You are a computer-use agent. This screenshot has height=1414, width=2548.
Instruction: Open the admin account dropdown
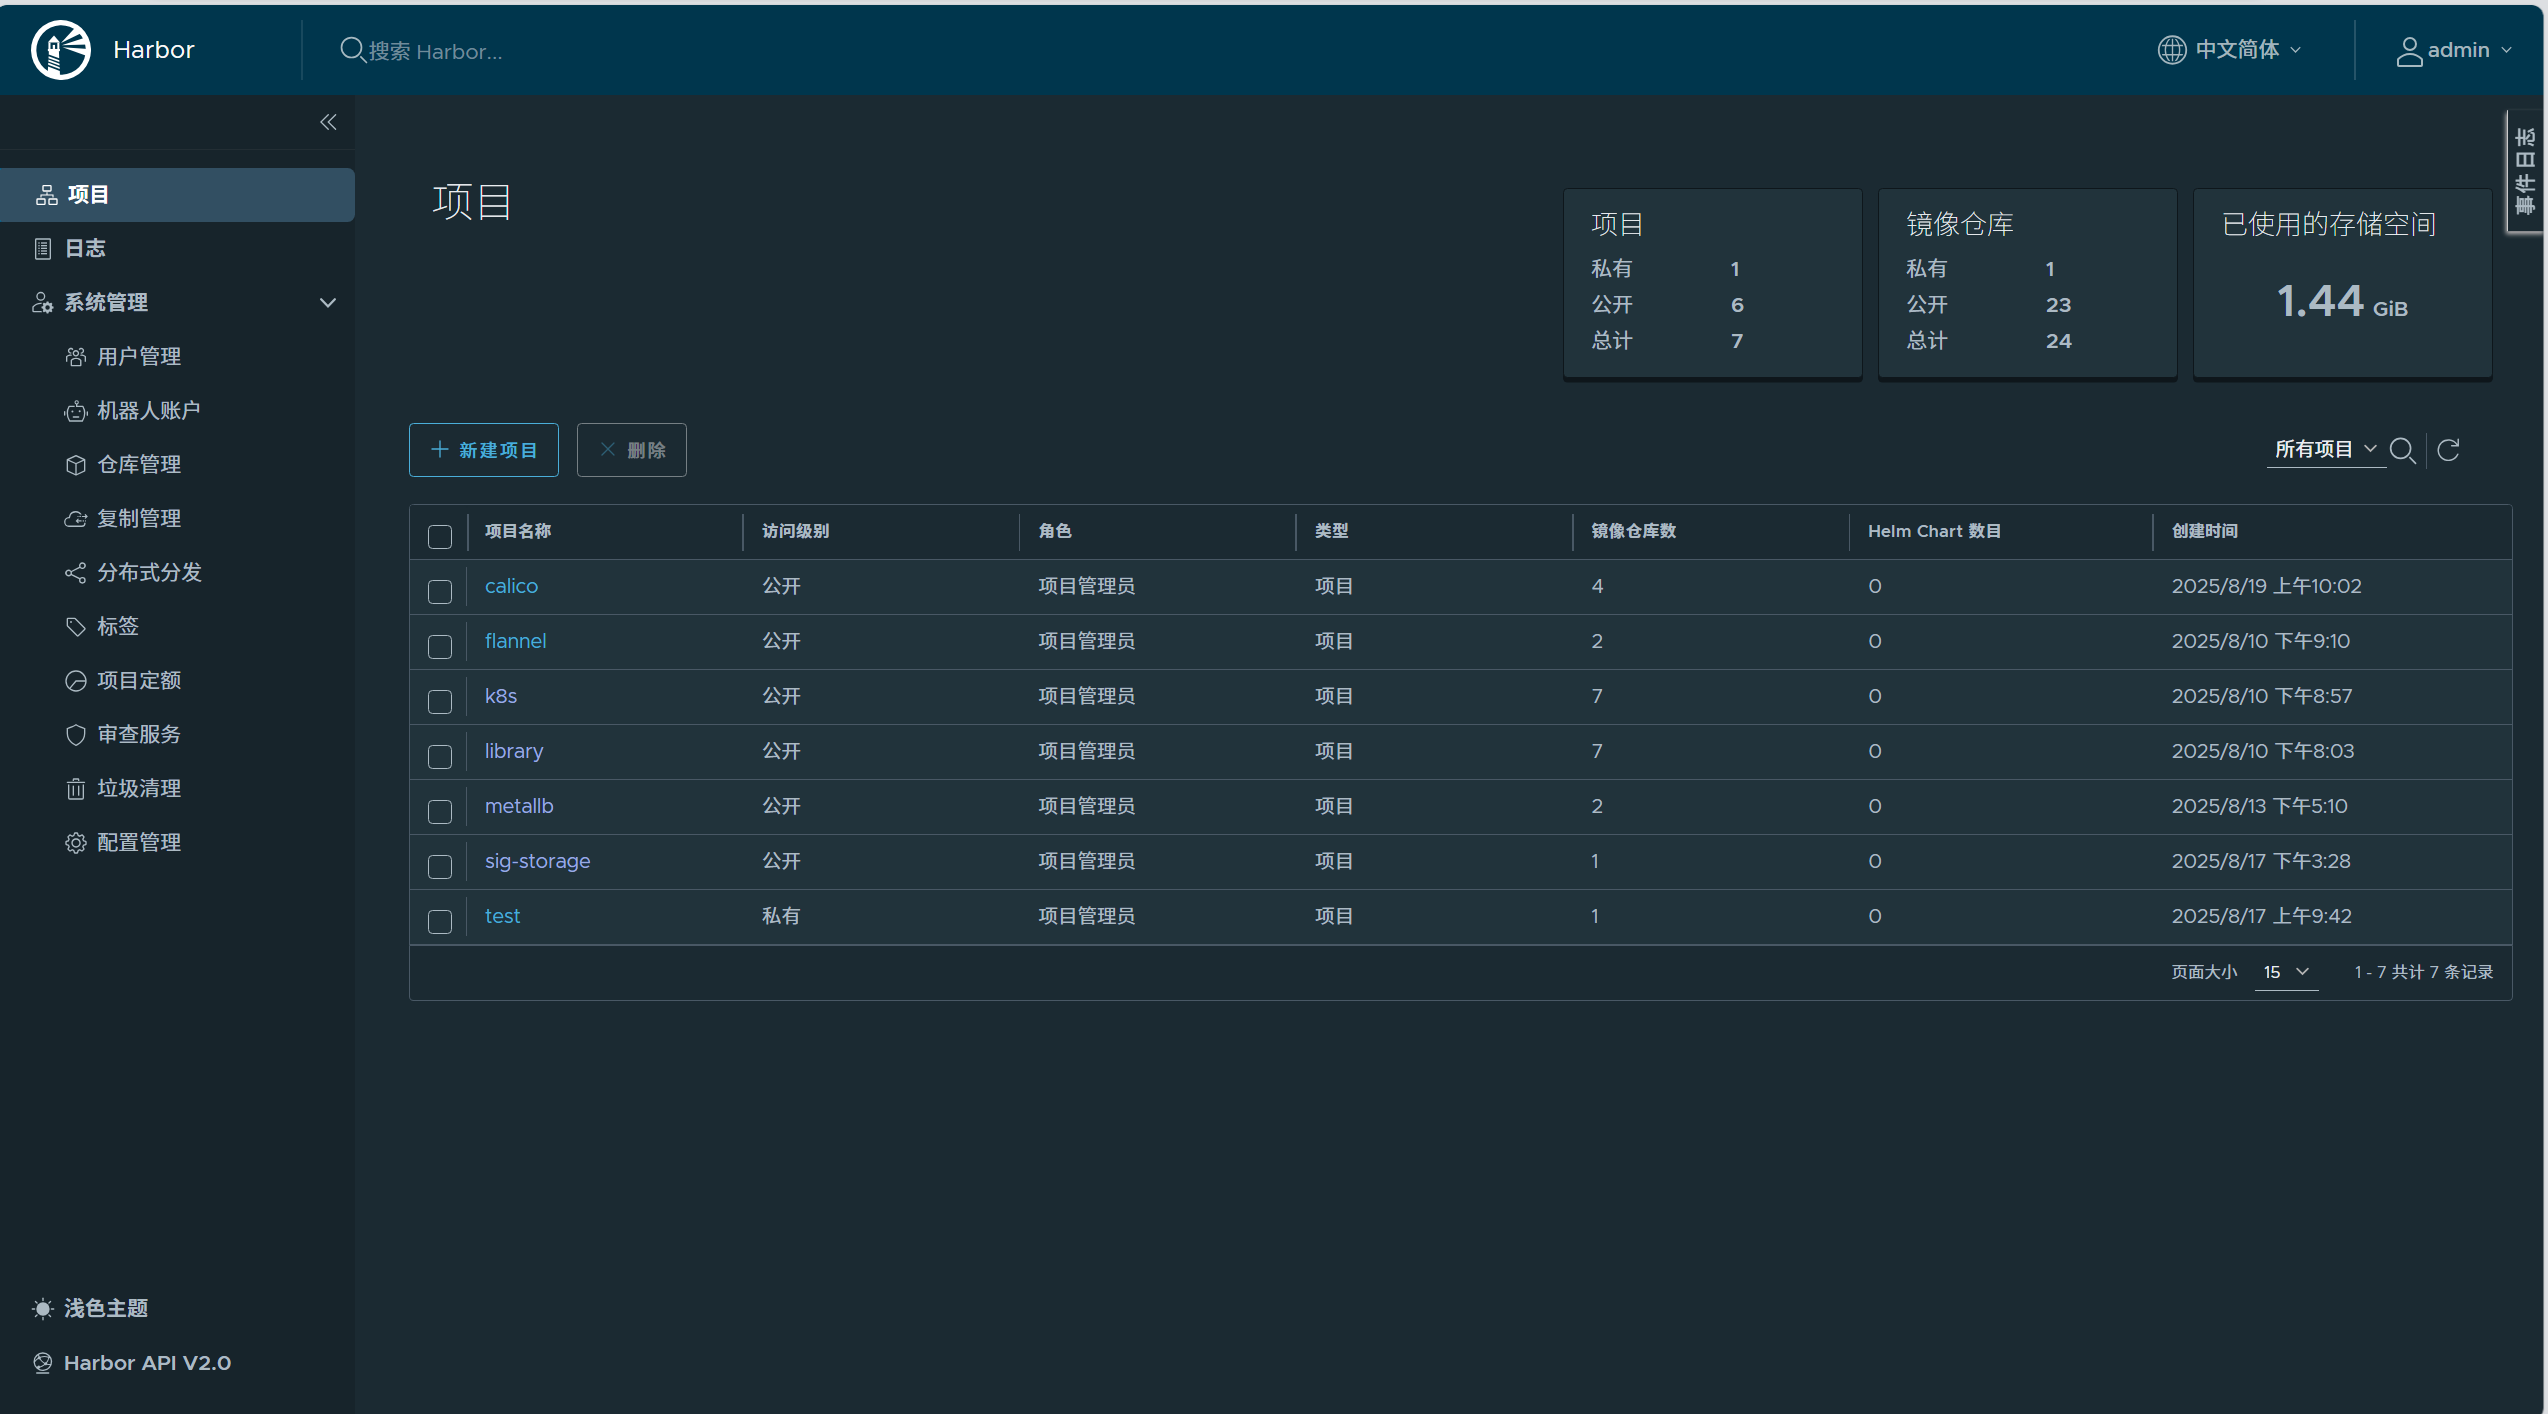[2454, 50]
